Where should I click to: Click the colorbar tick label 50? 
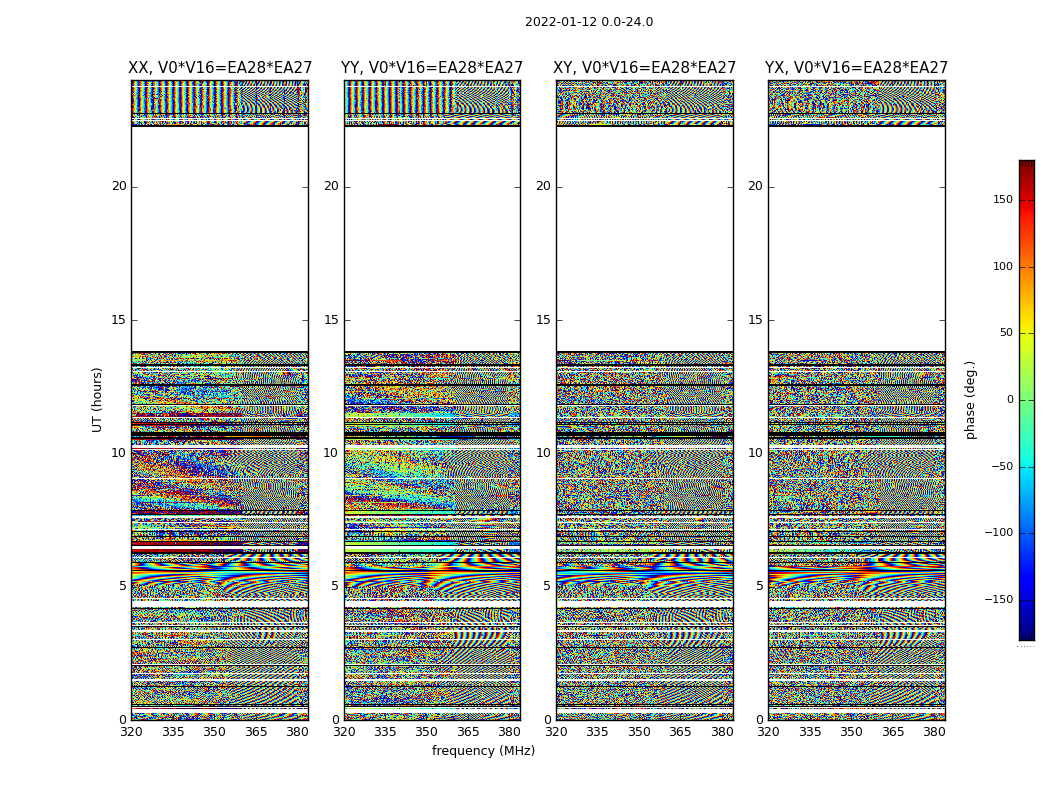1006,333
